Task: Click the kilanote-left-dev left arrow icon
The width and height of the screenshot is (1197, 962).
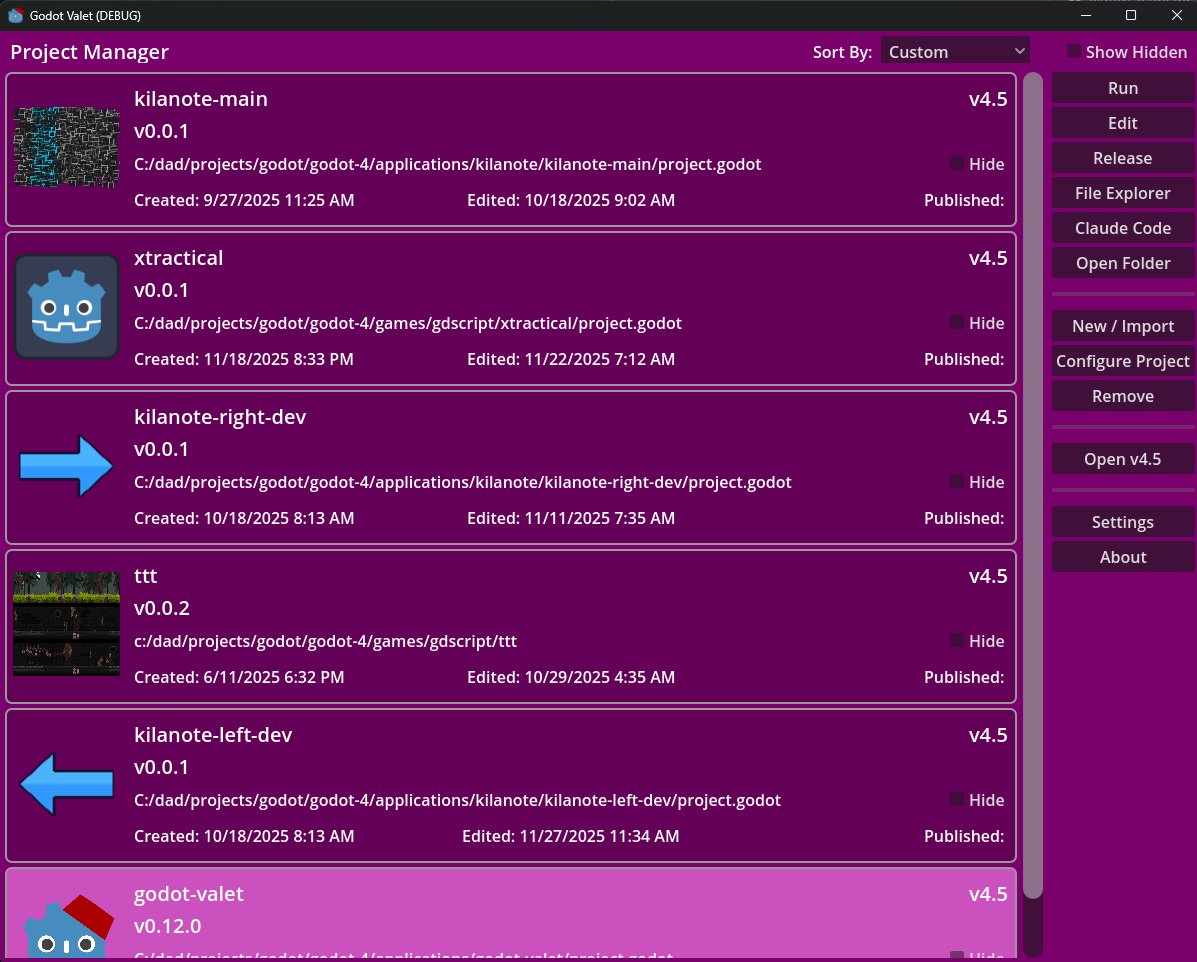Action: [66, 783]
